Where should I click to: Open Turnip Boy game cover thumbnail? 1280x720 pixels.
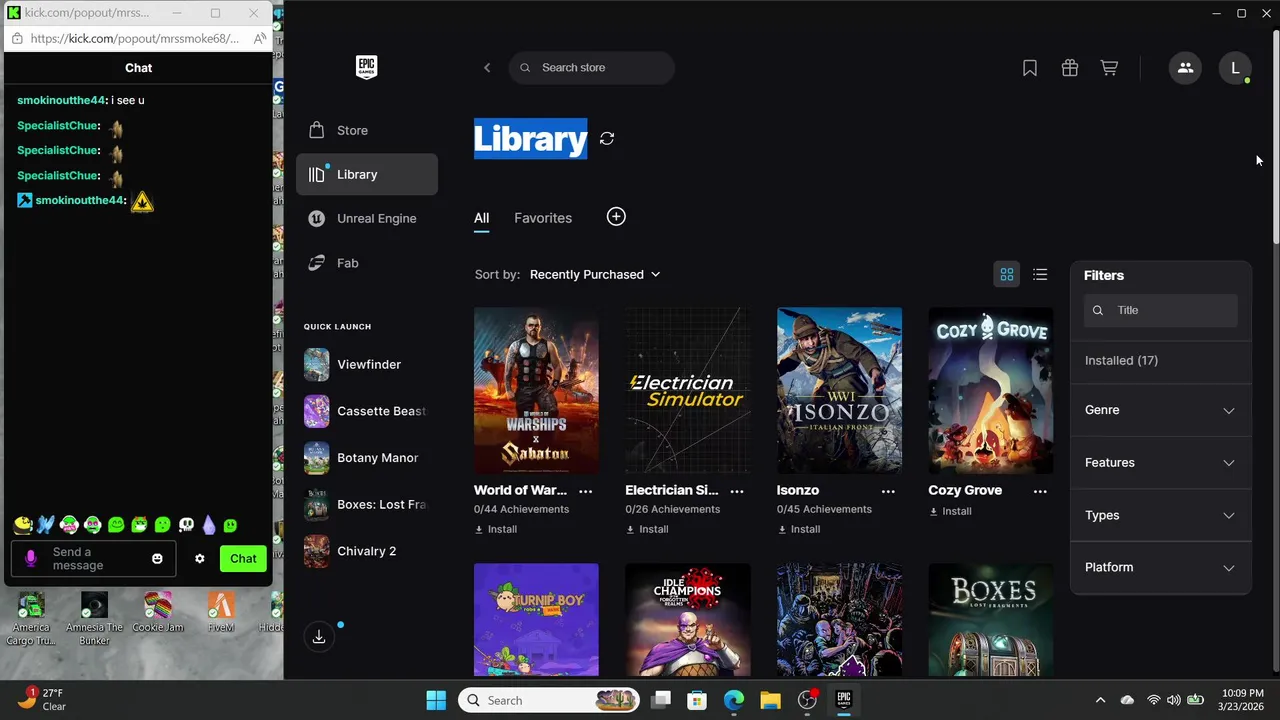point(536,620)
